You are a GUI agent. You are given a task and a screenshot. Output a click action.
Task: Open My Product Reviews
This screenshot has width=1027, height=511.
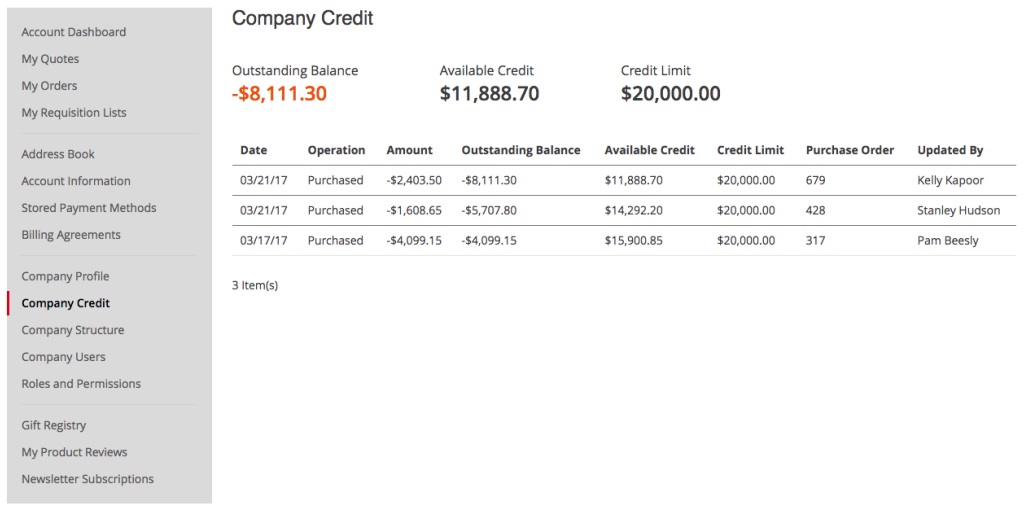coord(75,452)
